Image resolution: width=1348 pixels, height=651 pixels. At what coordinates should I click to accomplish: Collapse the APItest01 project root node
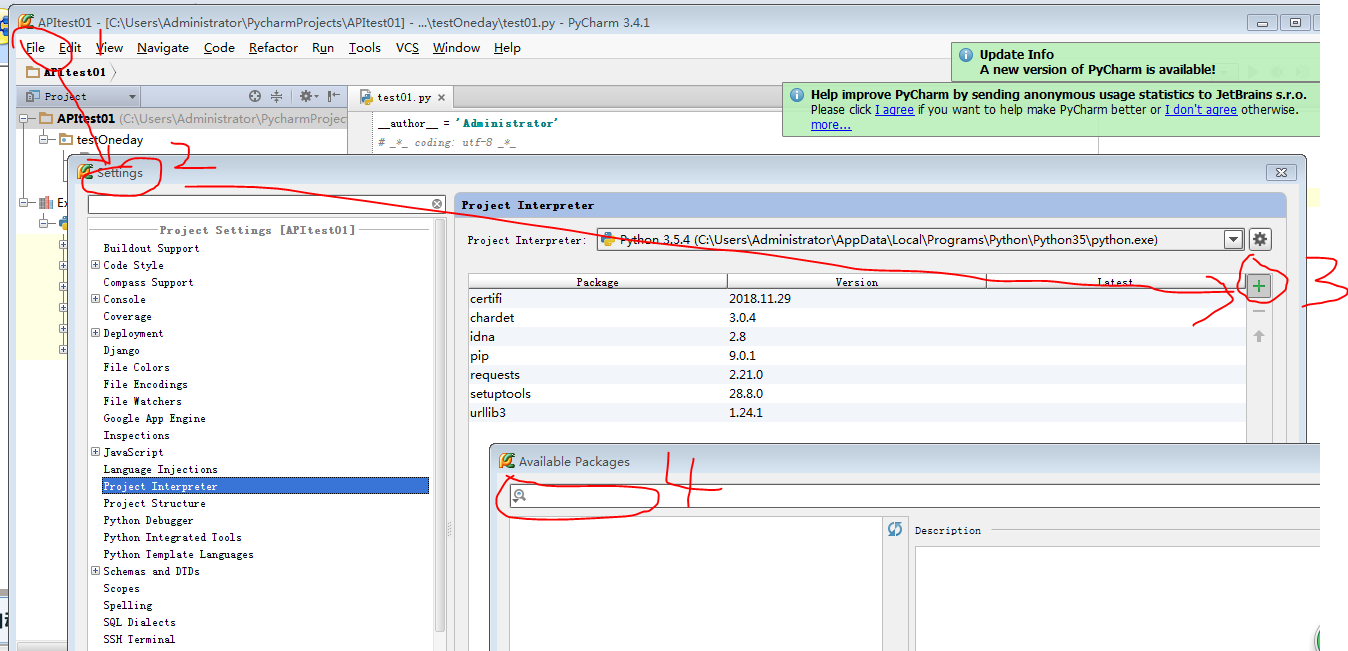click(x=26, y=119)
